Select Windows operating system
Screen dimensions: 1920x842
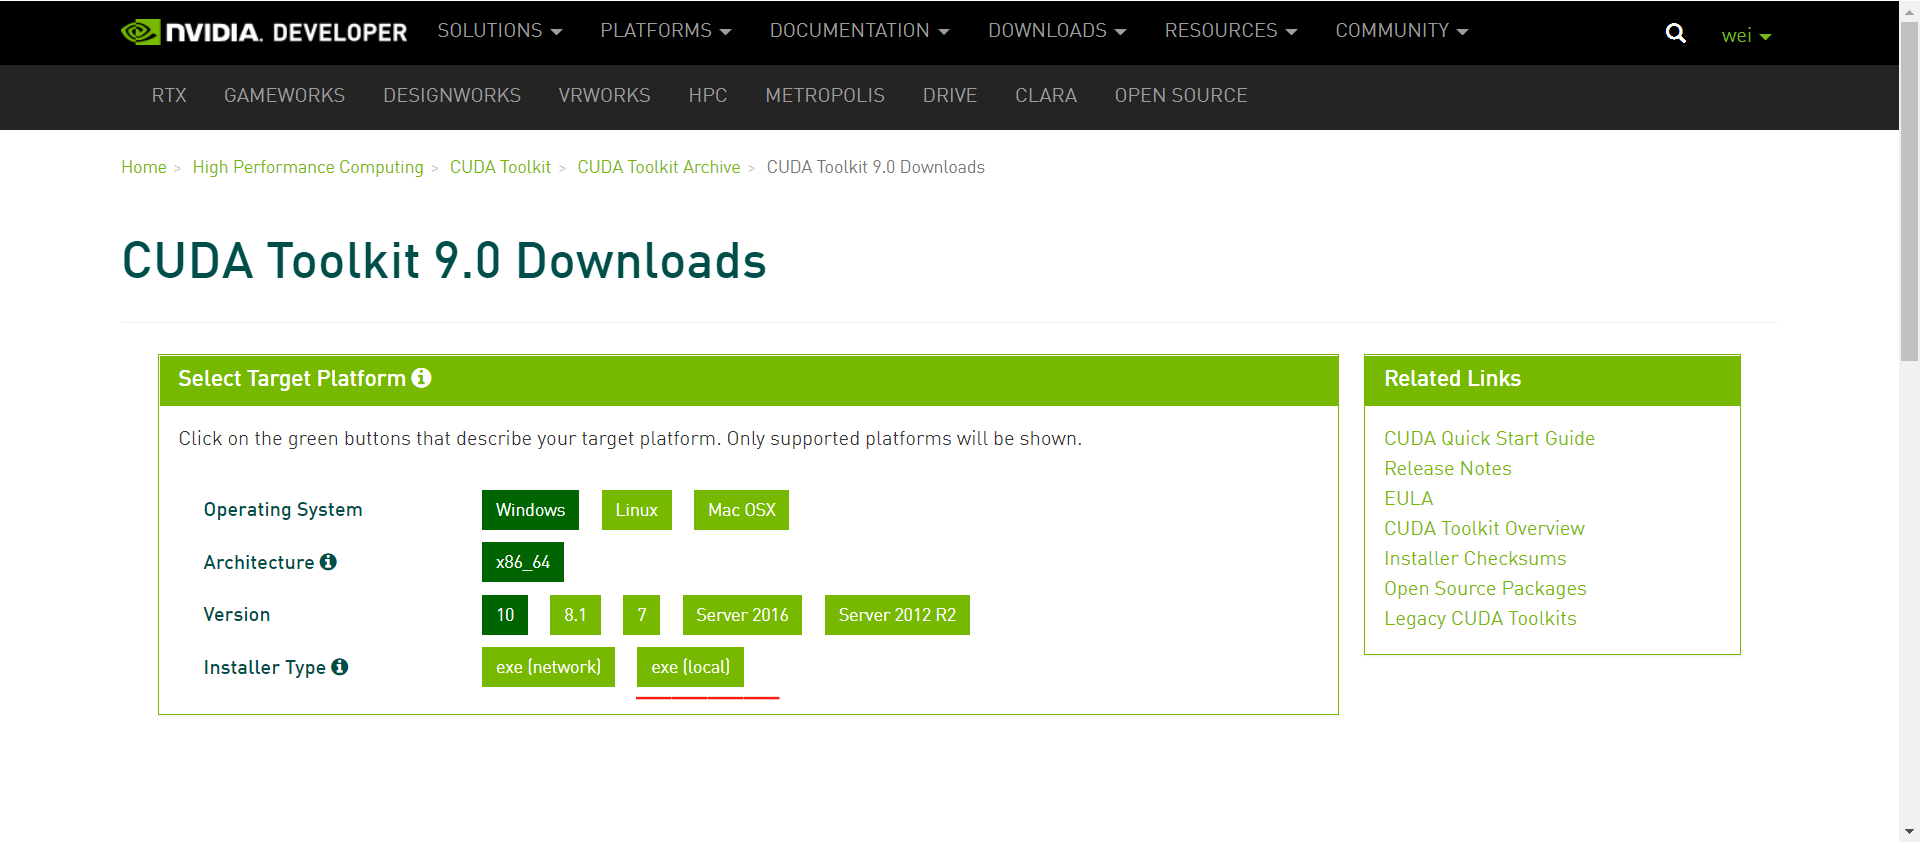(x=530, y=510)
